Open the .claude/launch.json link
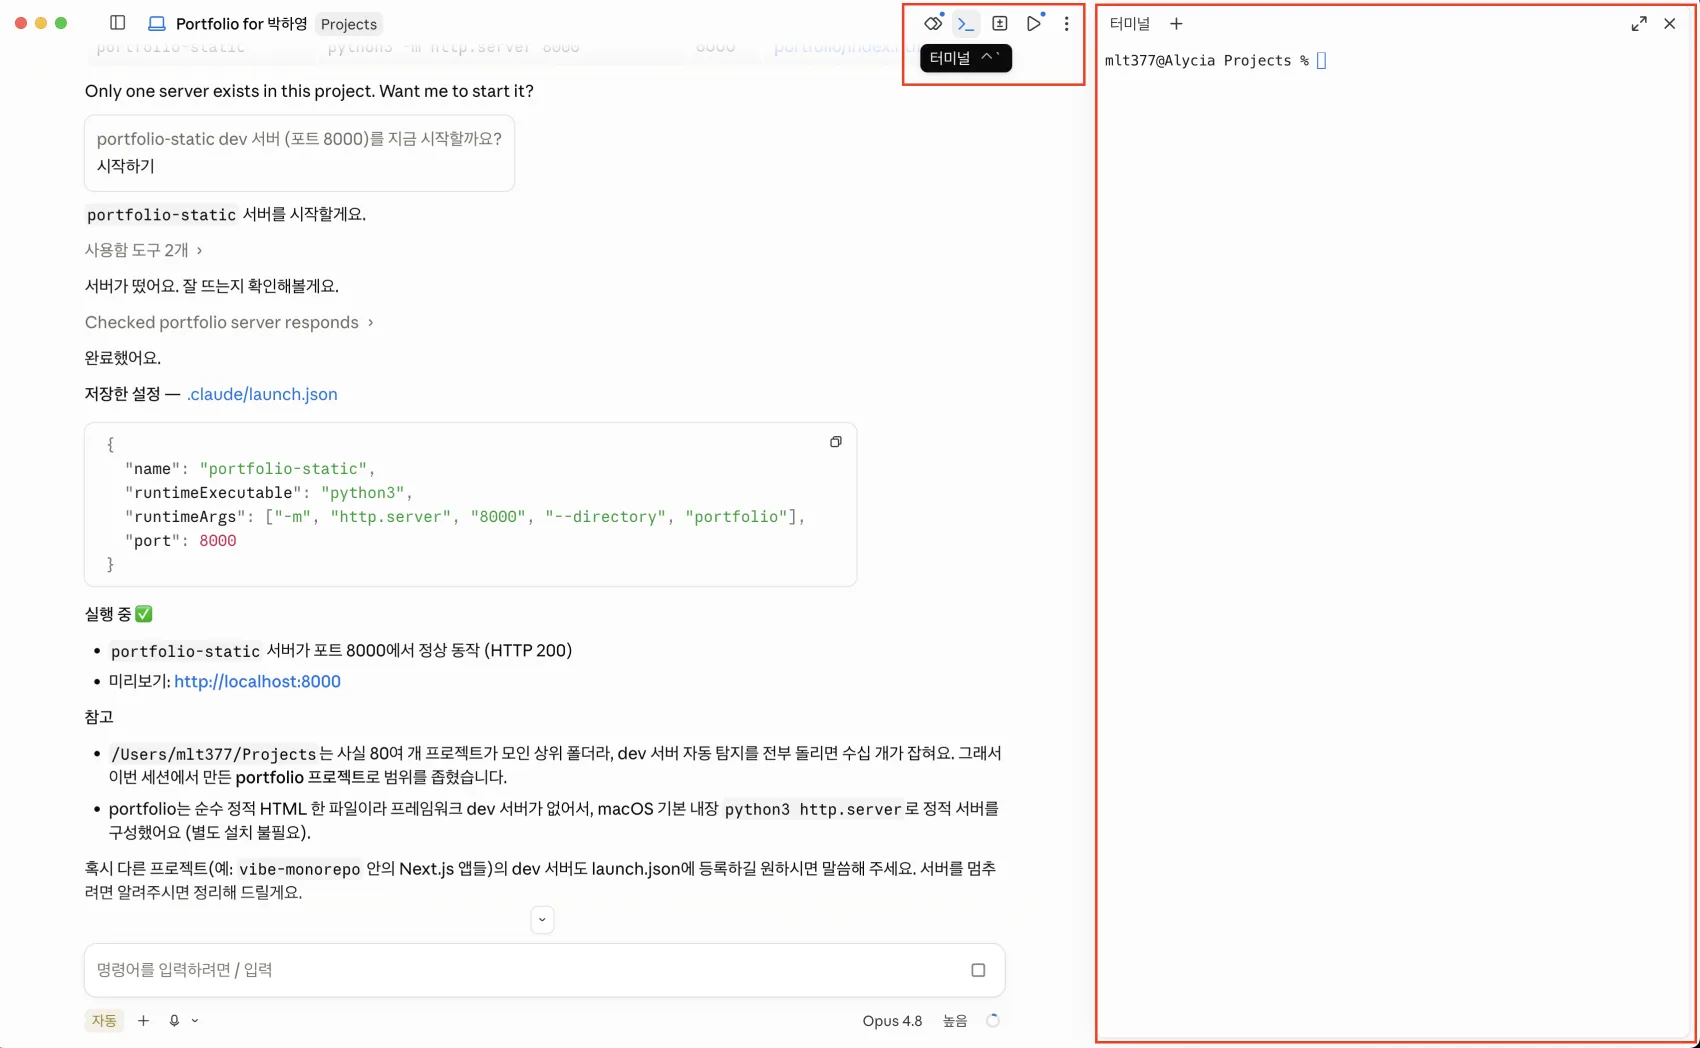 tap(262, 394)
